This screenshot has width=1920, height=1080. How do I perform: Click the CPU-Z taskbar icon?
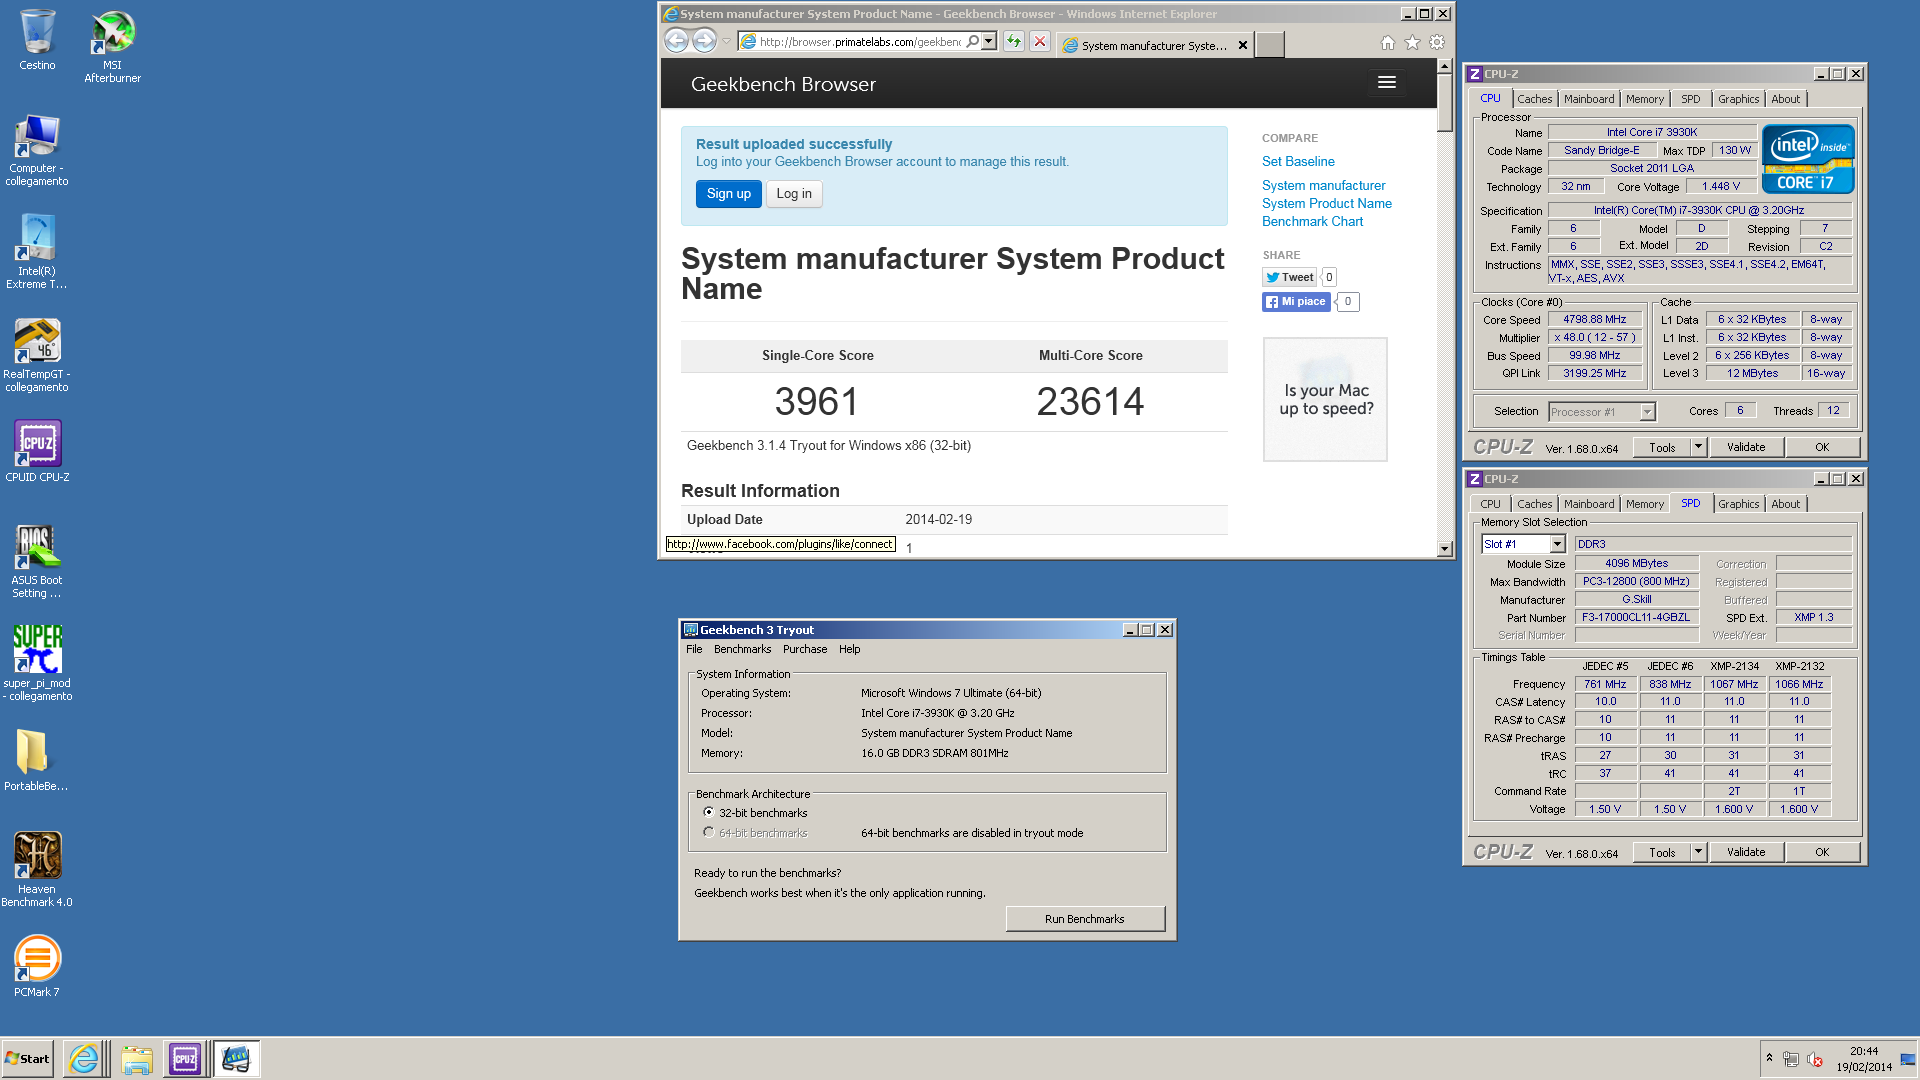[x=185, y=1058]
